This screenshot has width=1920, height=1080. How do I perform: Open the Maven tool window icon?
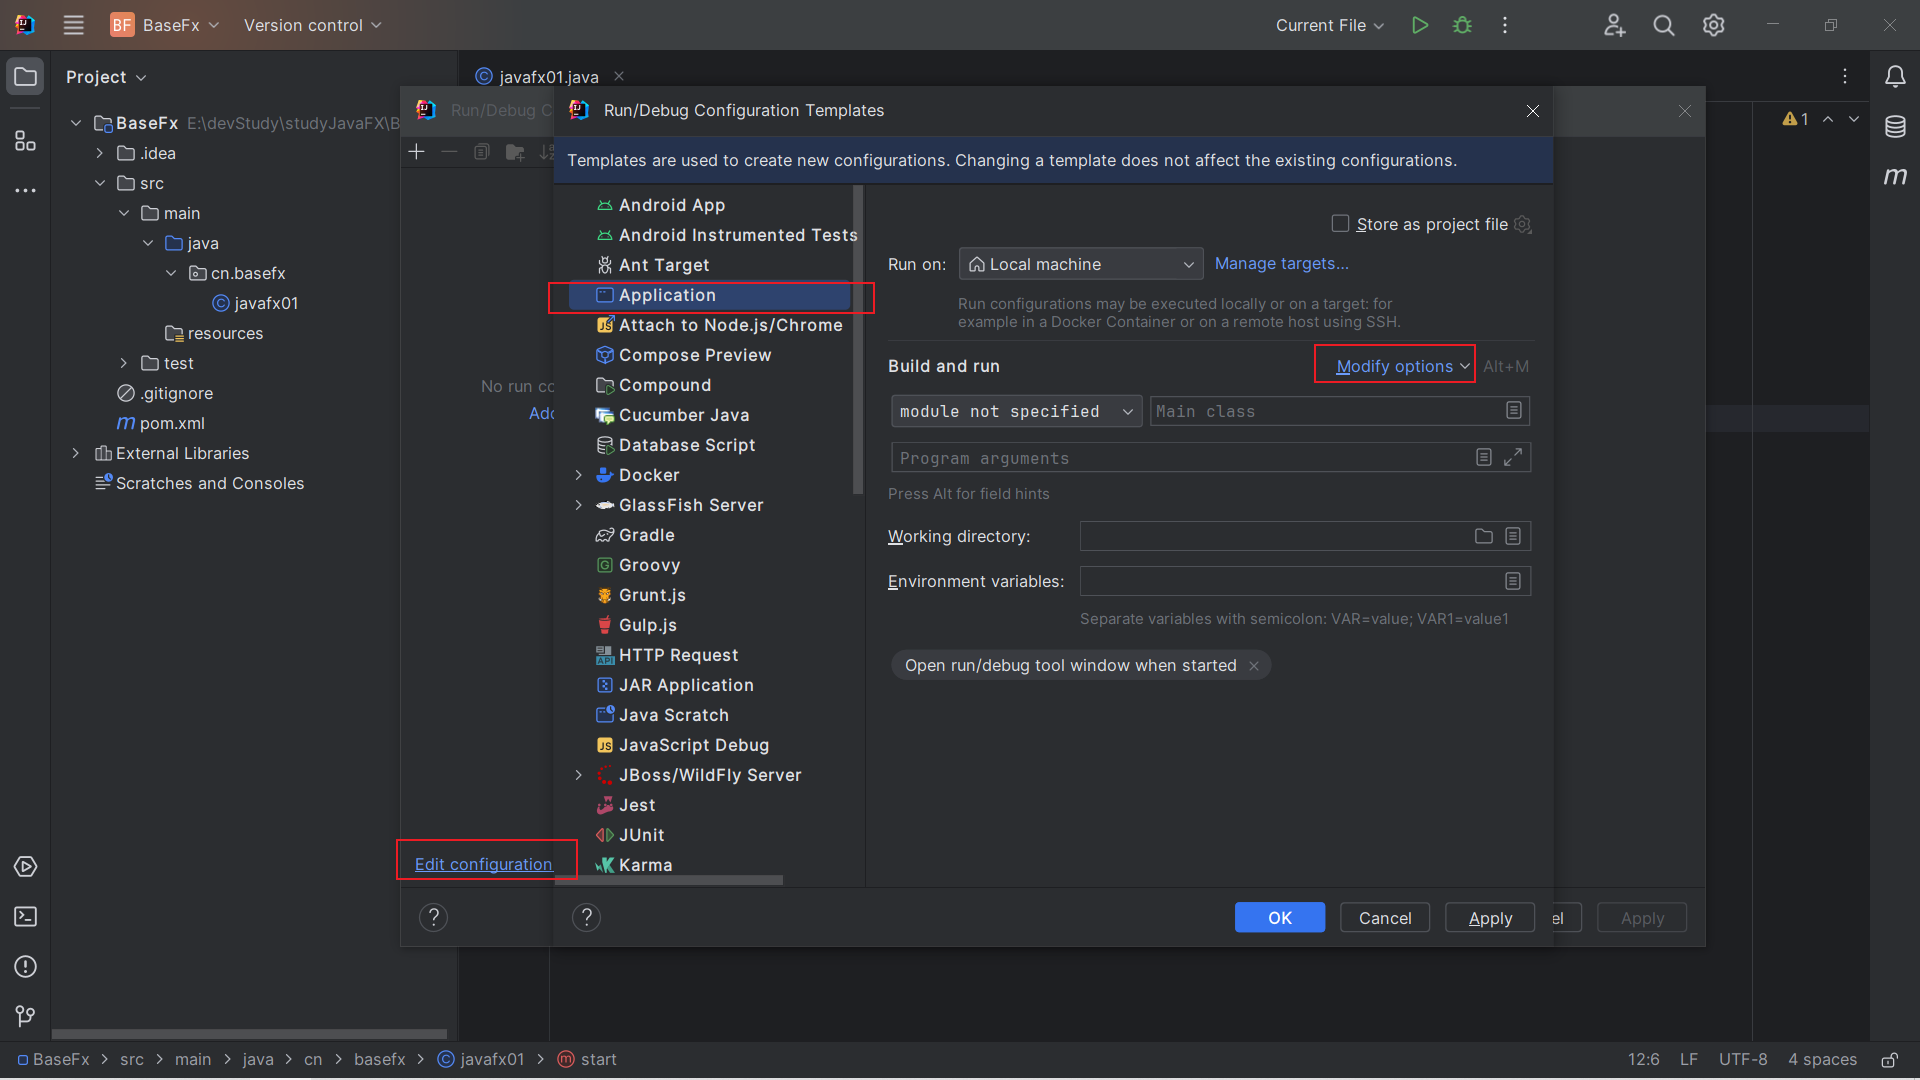(1895, 176)
